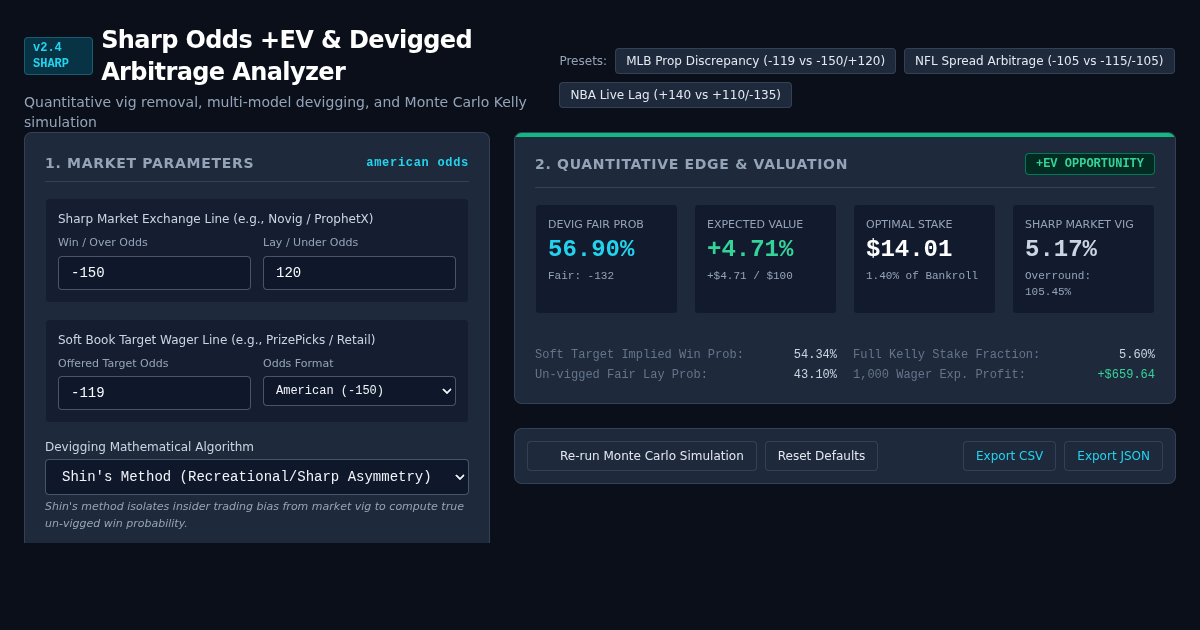The image size is (1200, 630).
Task: Click the Soft Book Target Wager Line label
Action: (216, 340)
